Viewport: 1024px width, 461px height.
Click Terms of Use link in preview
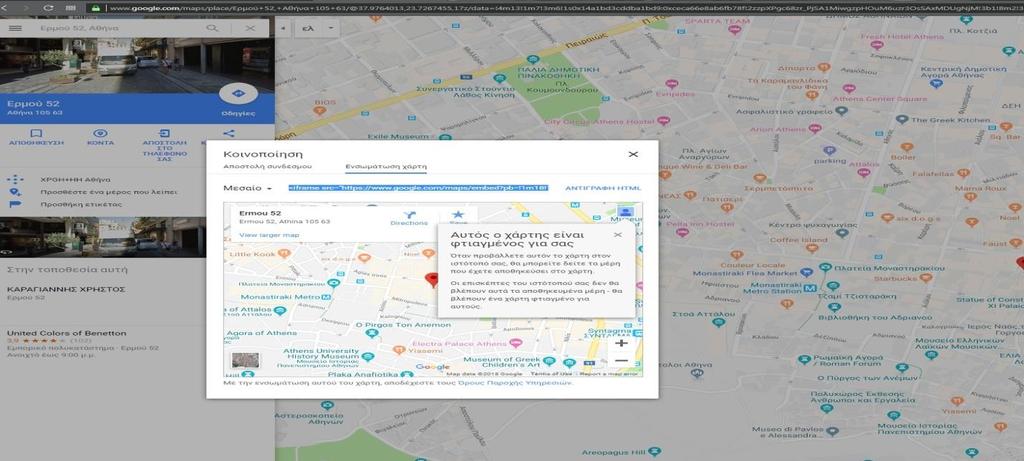(551, 374)
